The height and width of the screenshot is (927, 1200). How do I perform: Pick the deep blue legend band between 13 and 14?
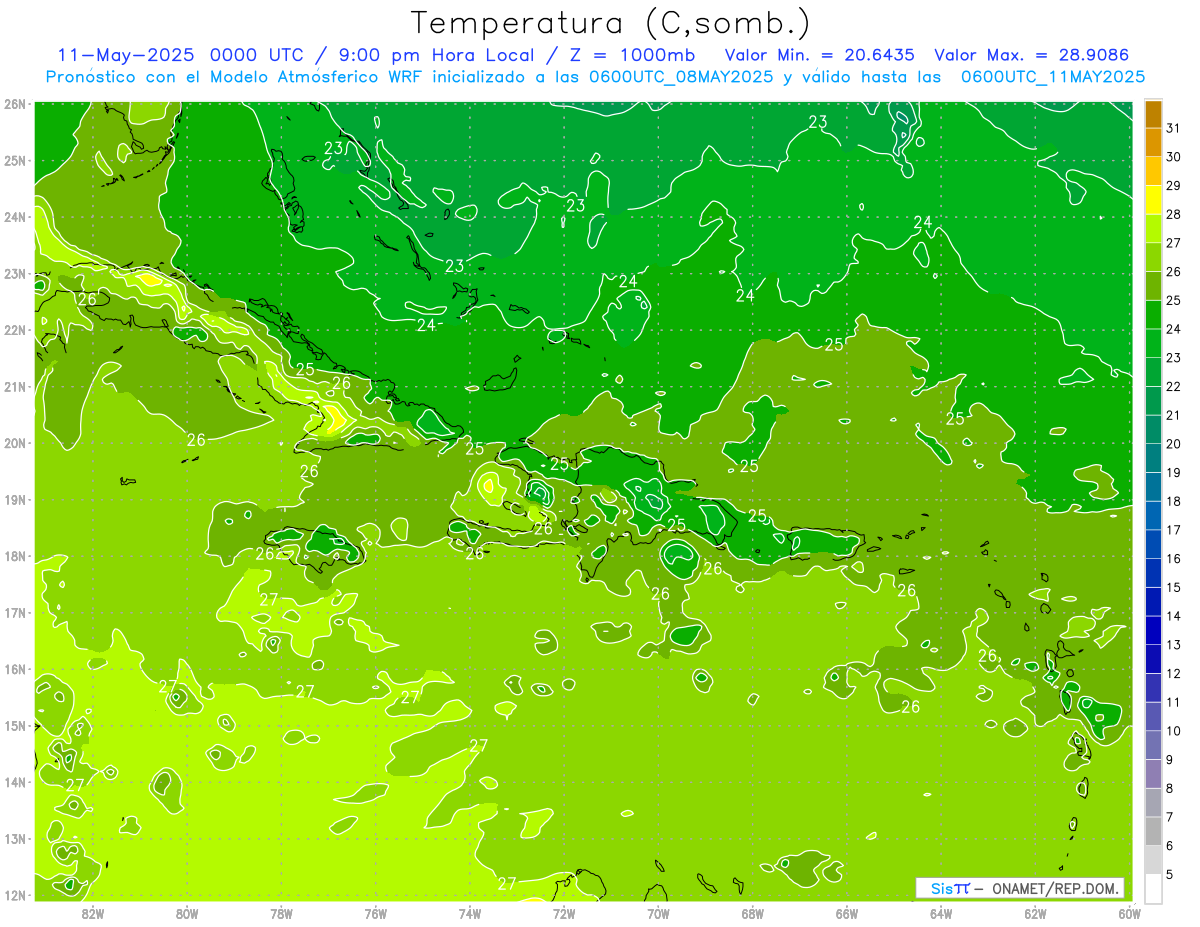[x=1153, y=630]
